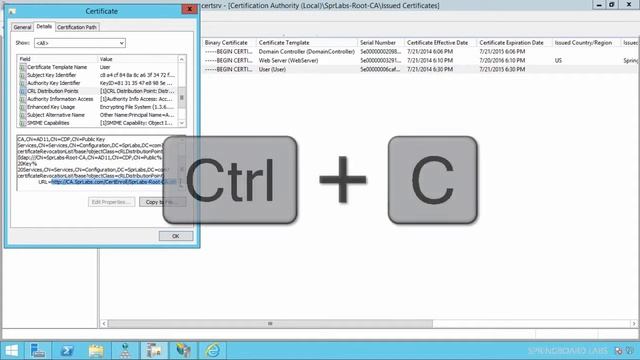Open Server Manager from the taskbar
The width and height of the screenshot is (640, 360).
tap(38, 350)
